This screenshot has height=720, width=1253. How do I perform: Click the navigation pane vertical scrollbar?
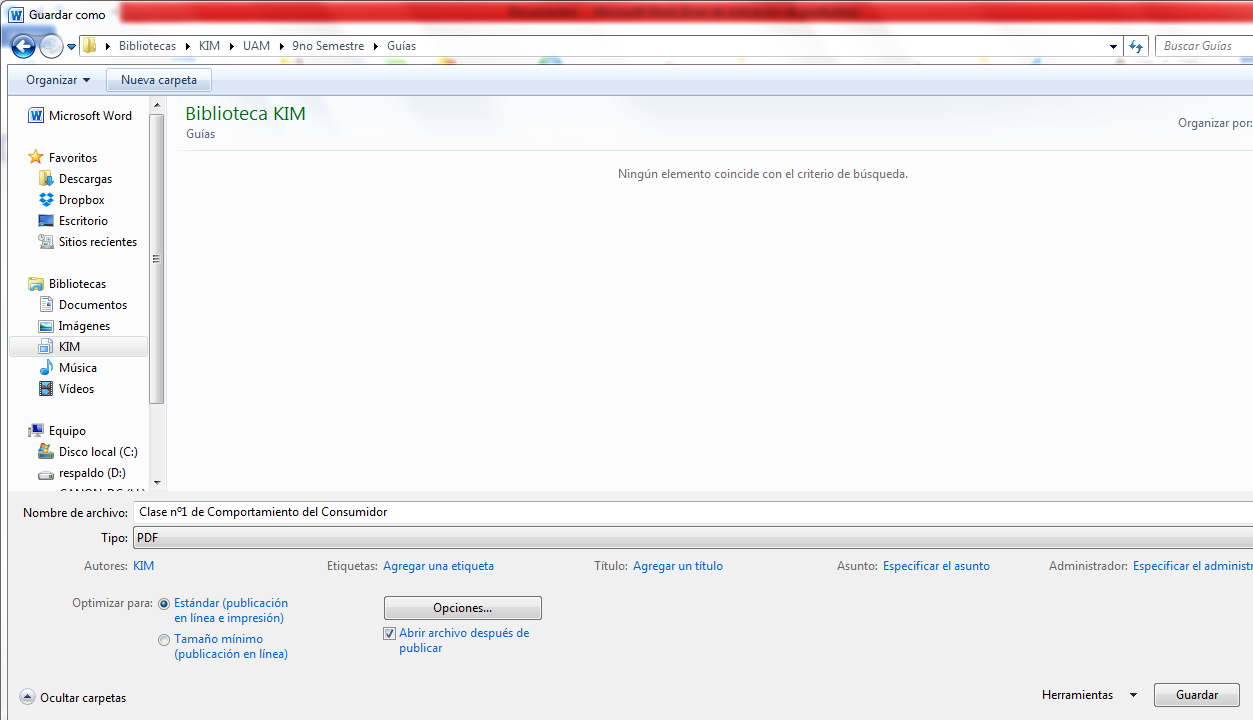click(156, 258)
